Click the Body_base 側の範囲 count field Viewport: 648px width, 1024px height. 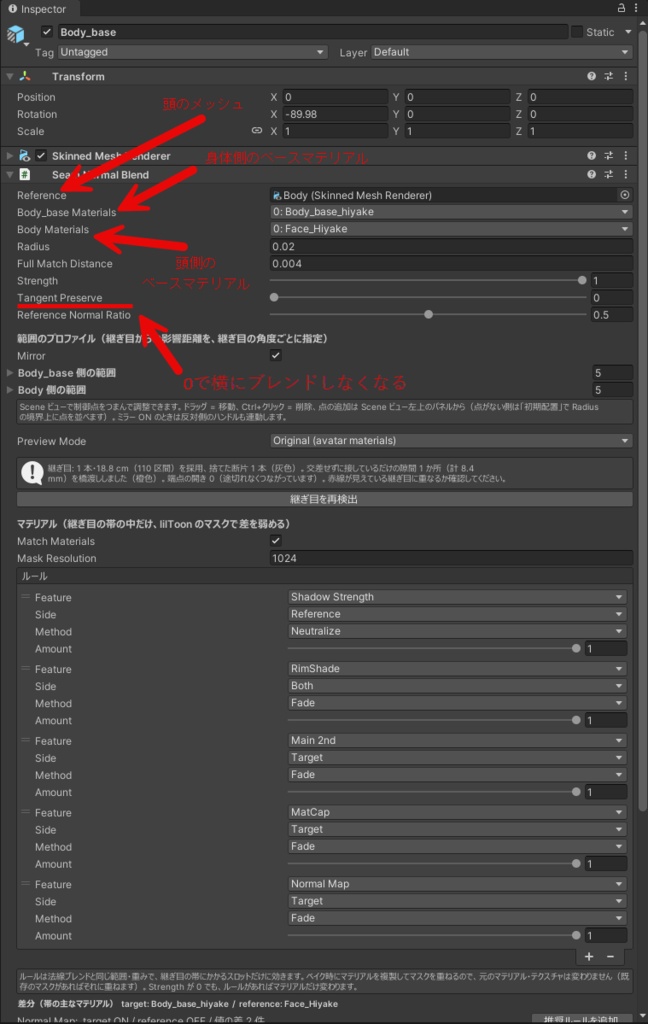click(x=612, y=373)
